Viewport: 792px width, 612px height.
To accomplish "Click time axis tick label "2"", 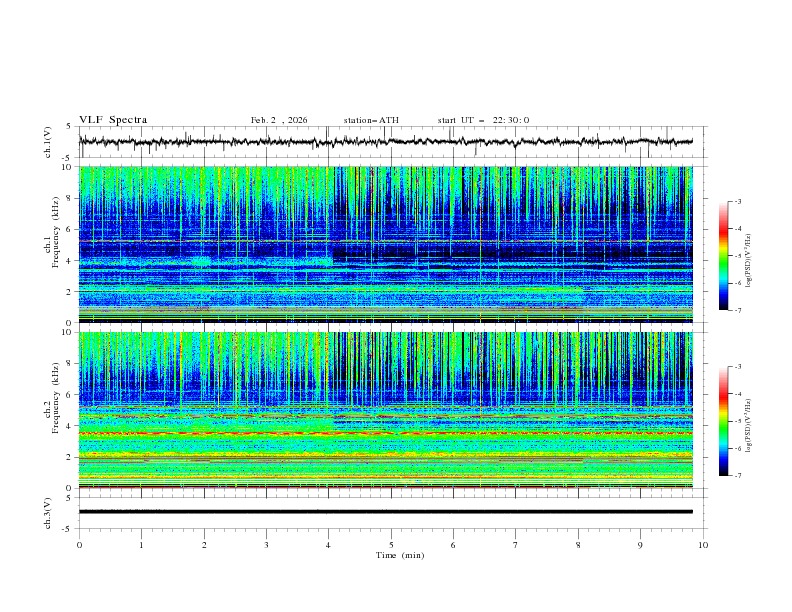I will point(204,545).
